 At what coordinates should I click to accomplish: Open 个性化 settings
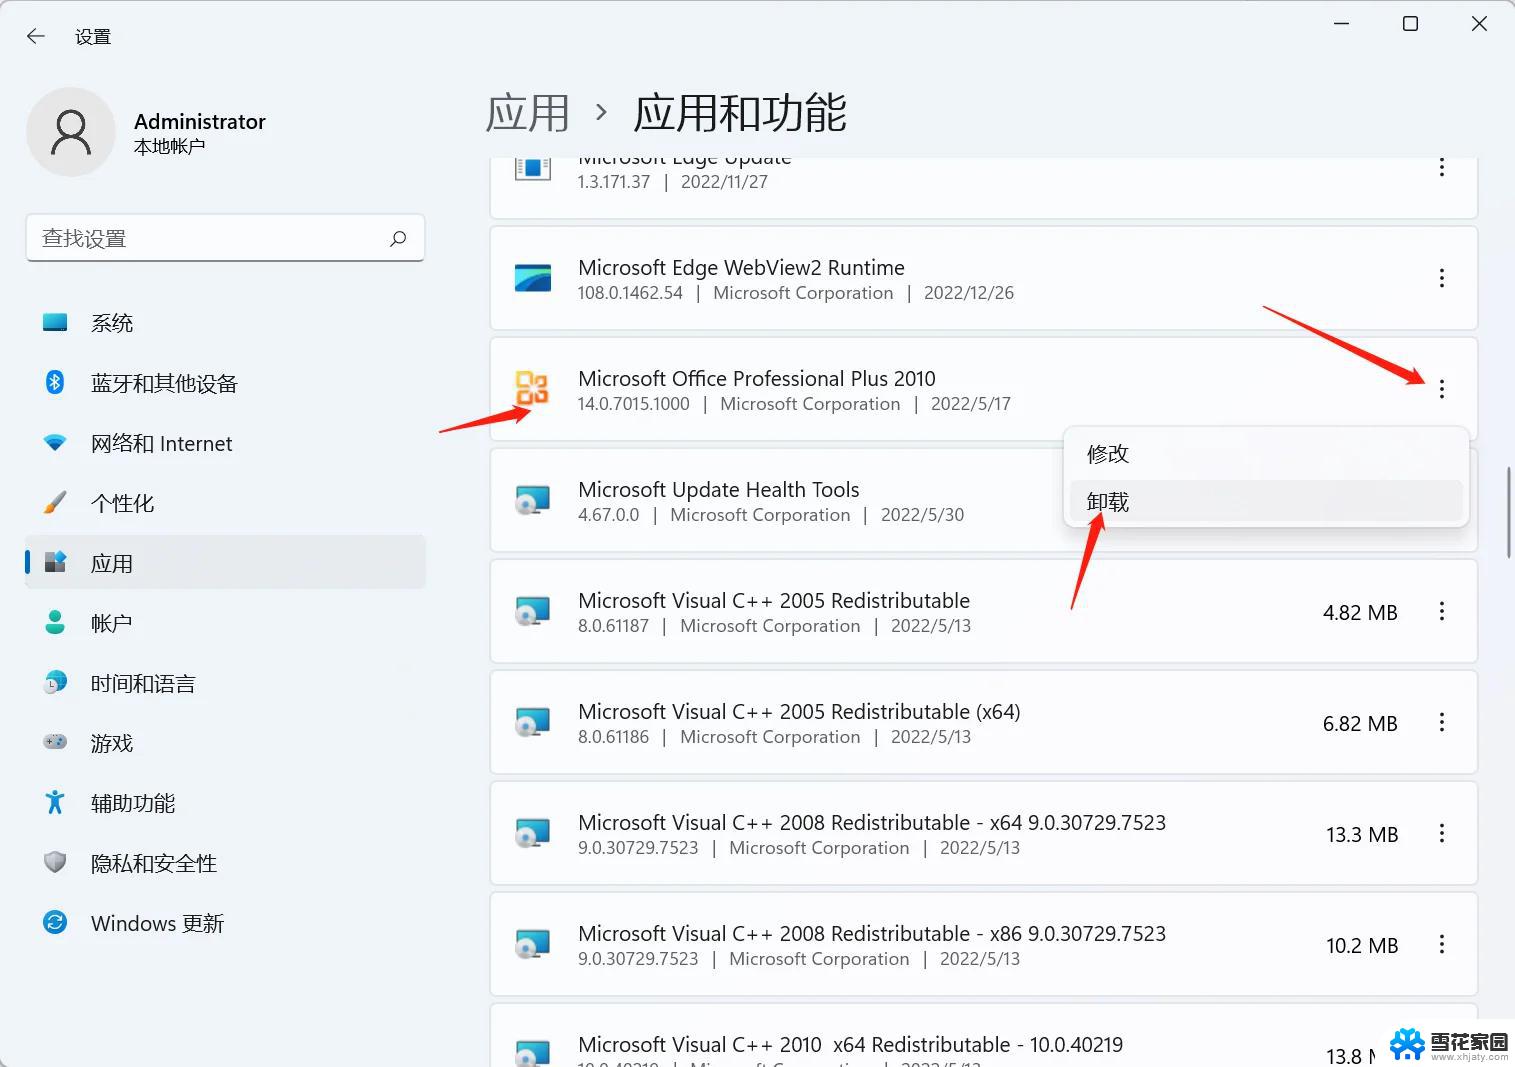coord(225,503)
